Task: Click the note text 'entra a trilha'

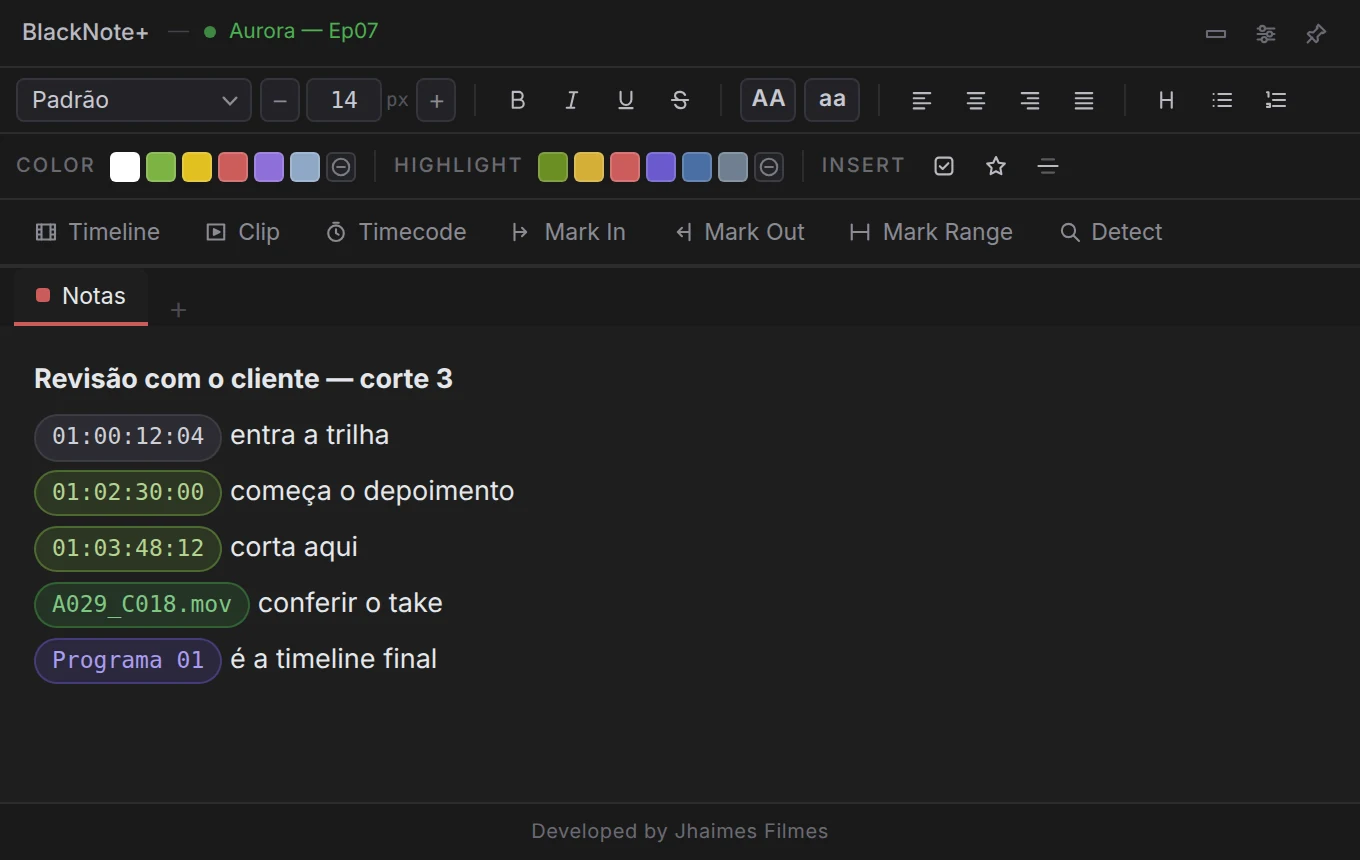Action: (310, 435)
